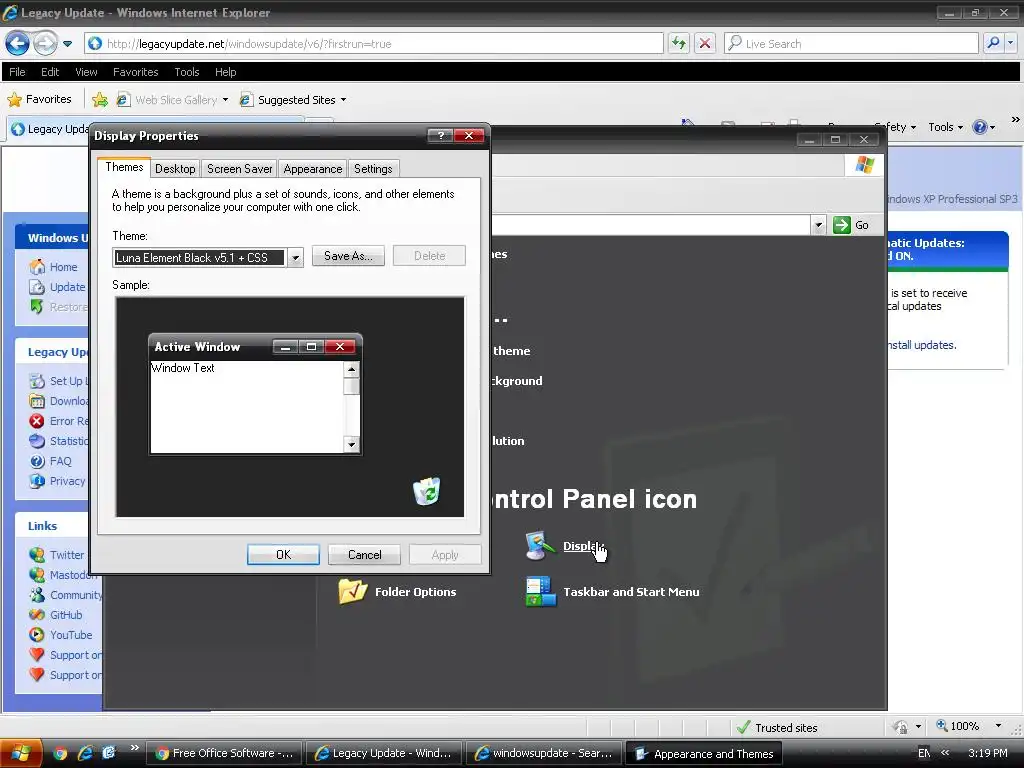Viewport: 1024px width, 768px height.
Task: Click the IE Forward navigation arrow
Action: pos(44,44)
